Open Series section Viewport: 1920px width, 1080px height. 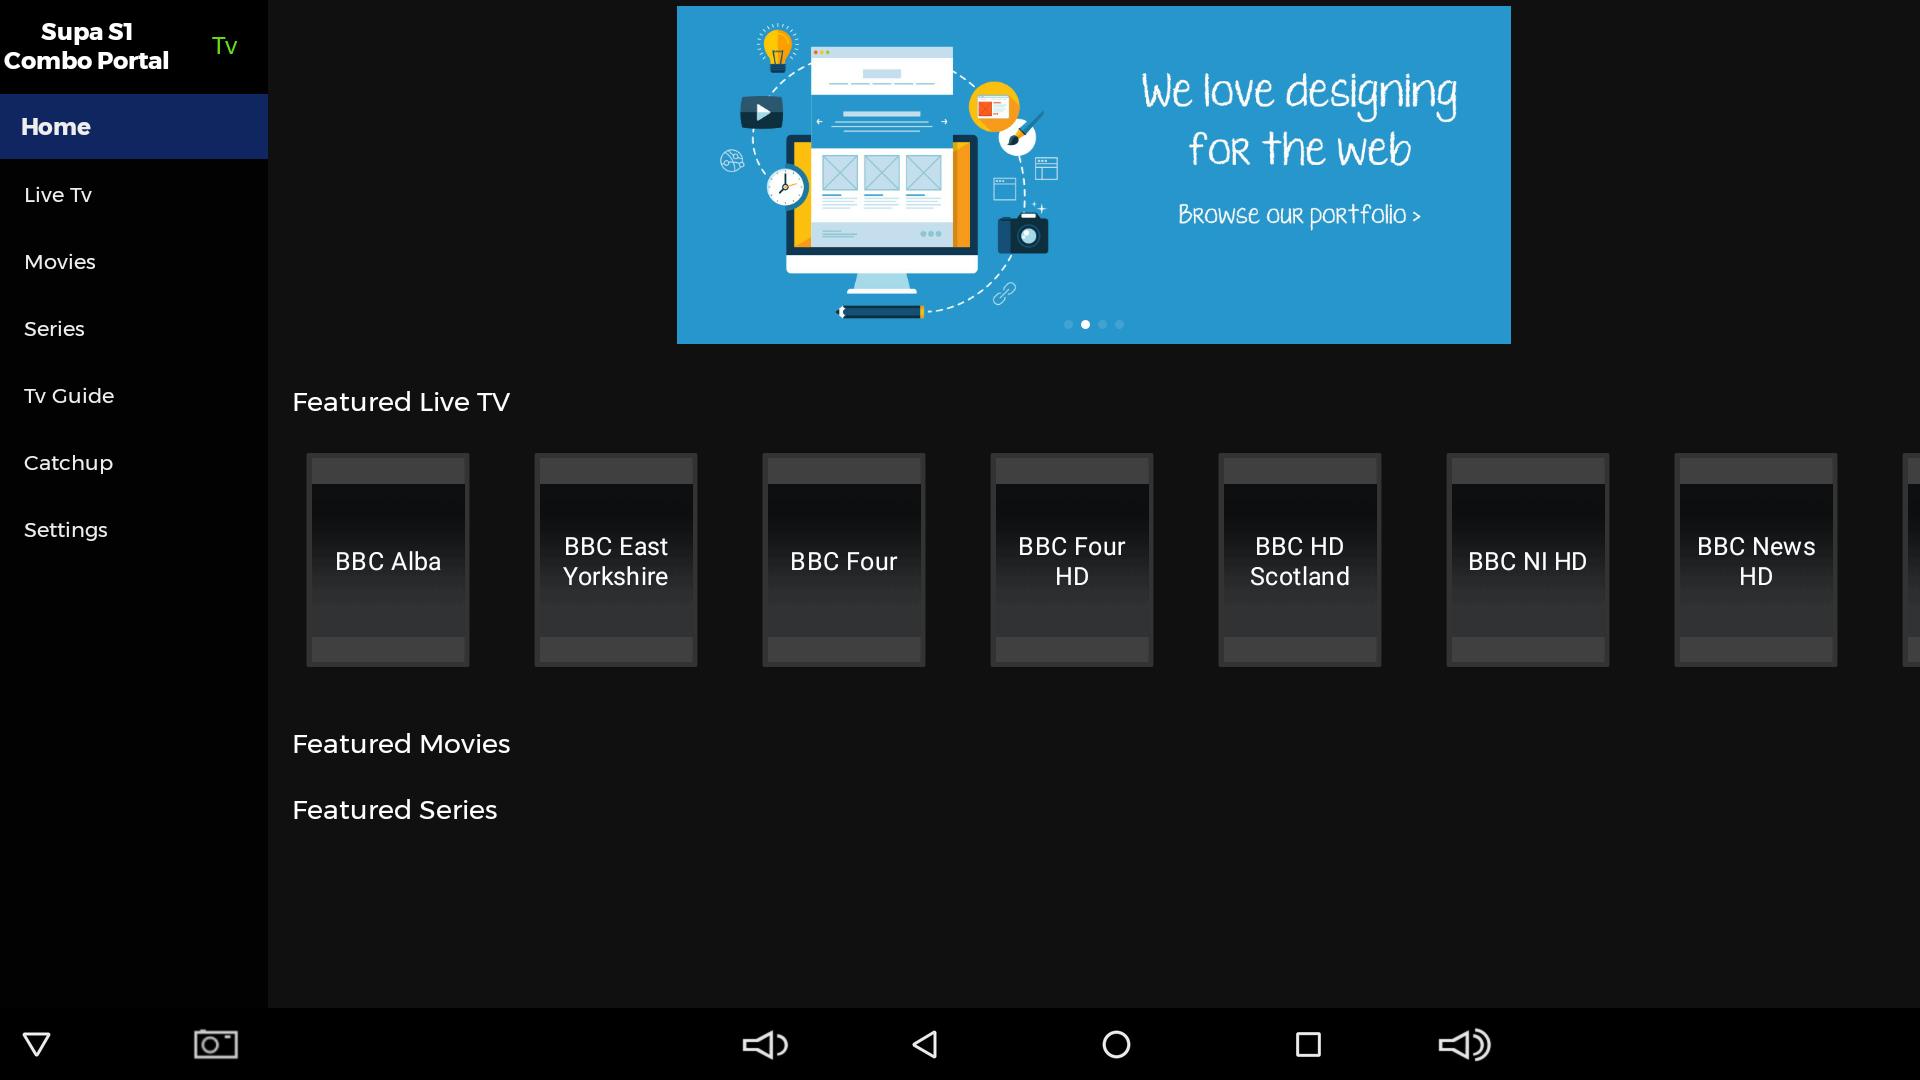[134, 329]
